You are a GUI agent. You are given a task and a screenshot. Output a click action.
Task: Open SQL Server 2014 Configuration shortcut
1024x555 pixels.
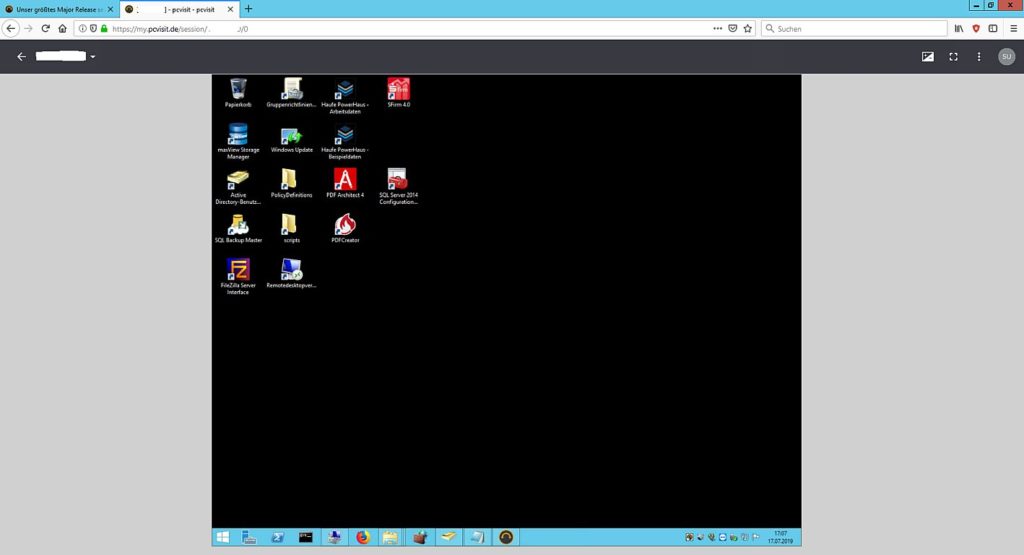[x=398, y=180]
